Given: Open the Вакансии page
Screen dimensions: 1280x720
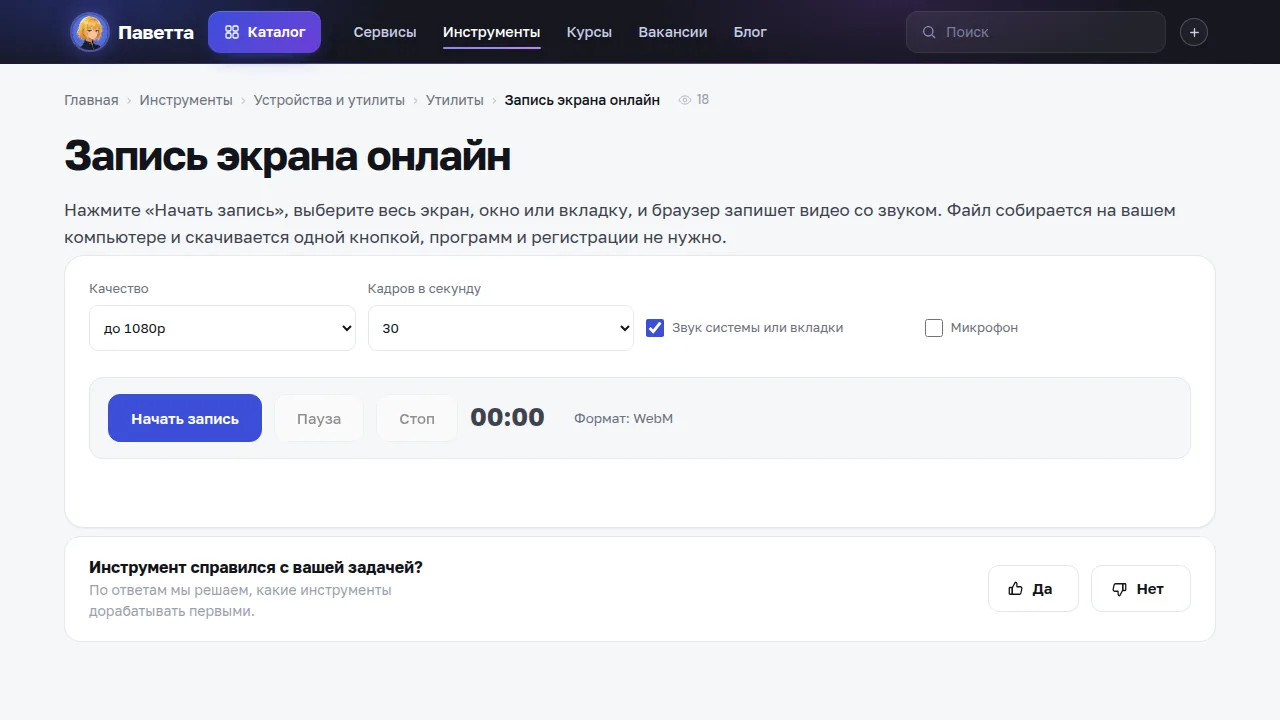Looking at the screenshot, I should click(673, 32).
